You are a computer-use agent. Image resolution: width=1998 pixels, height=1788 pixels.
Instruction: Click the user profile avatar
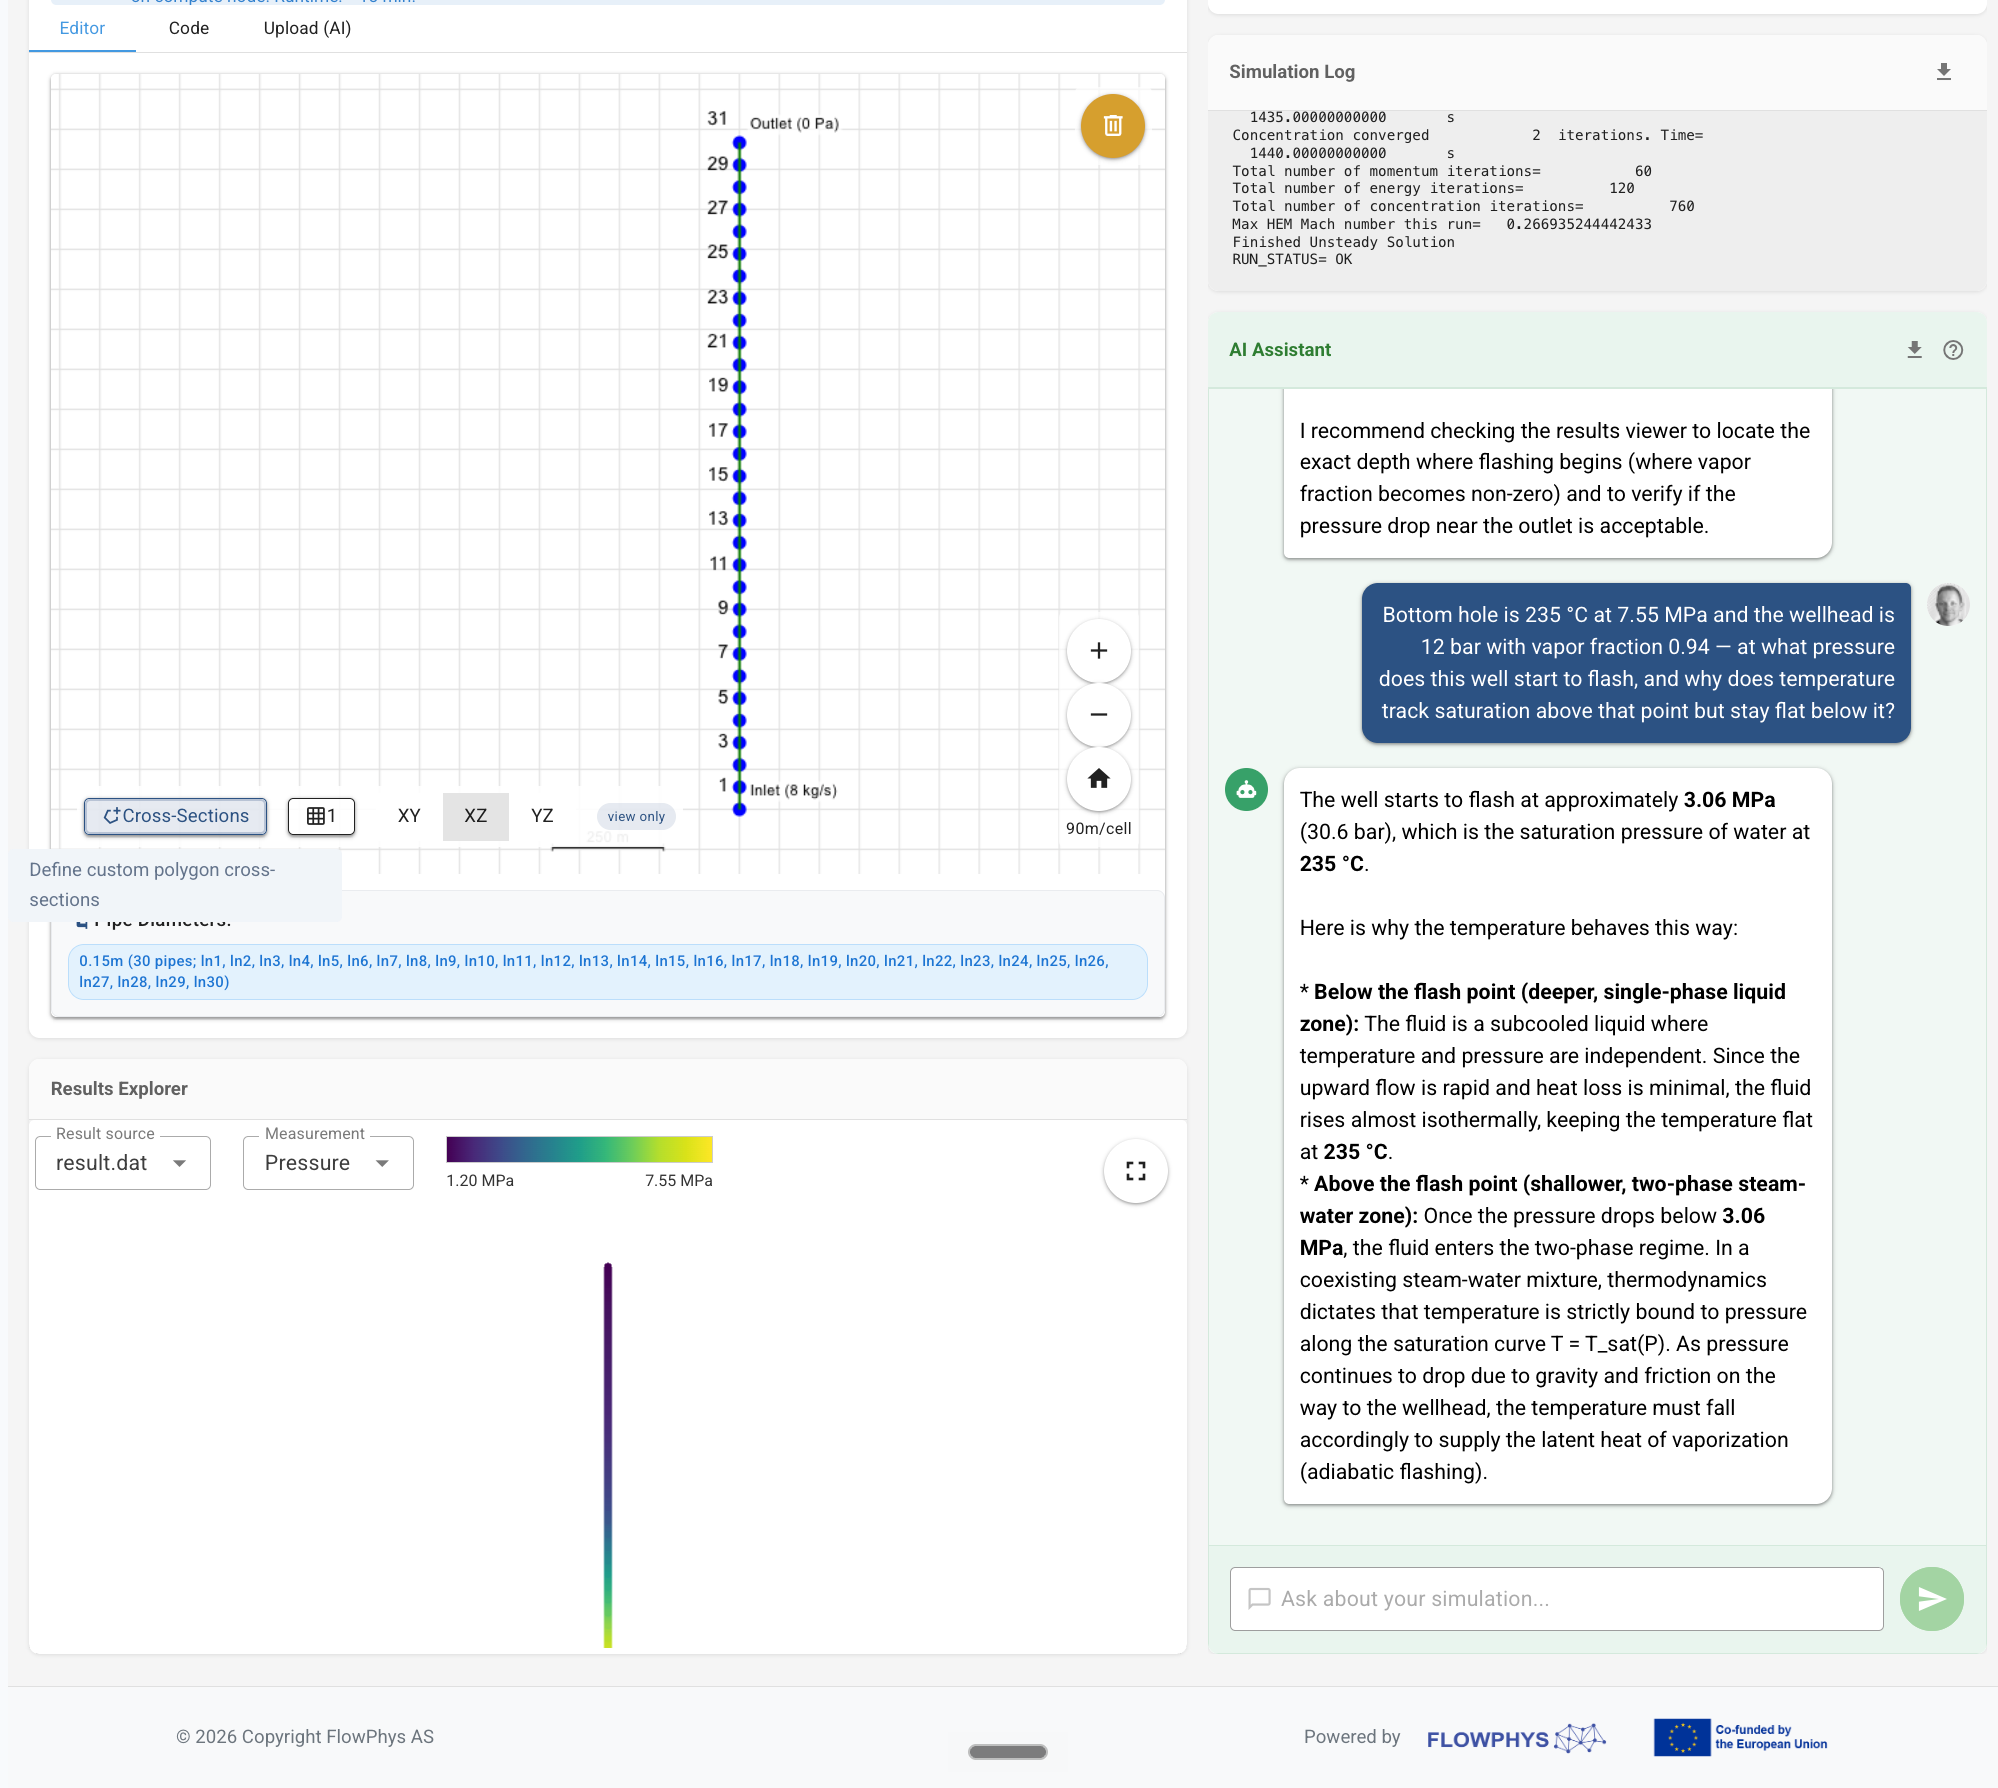pos(1947,605)
